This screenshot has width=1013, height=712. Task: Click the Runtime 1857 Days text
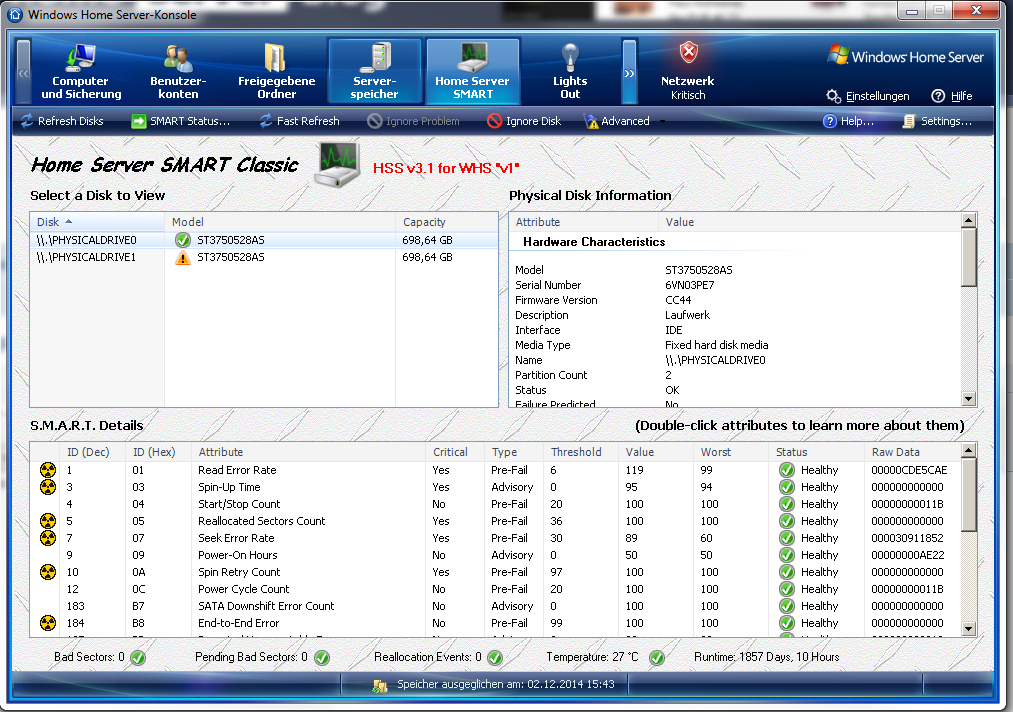[x=767, y=657]
